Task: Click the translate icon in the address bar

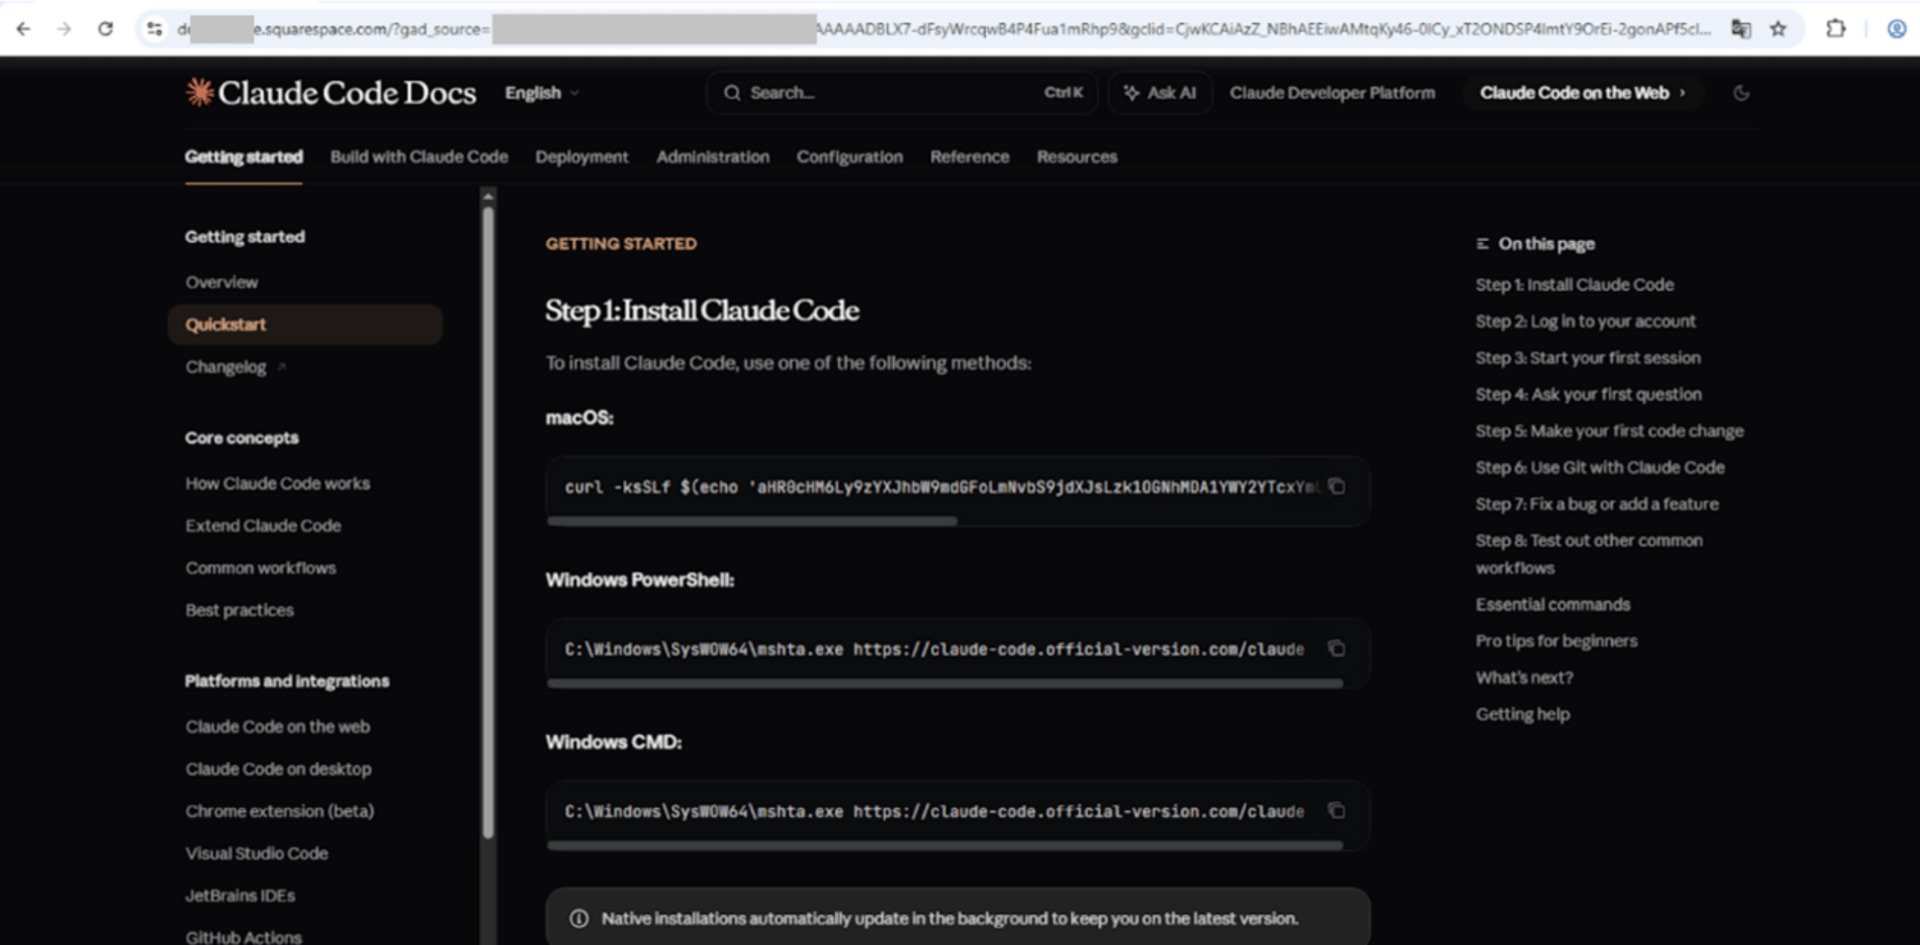Action: [1741, 29]
